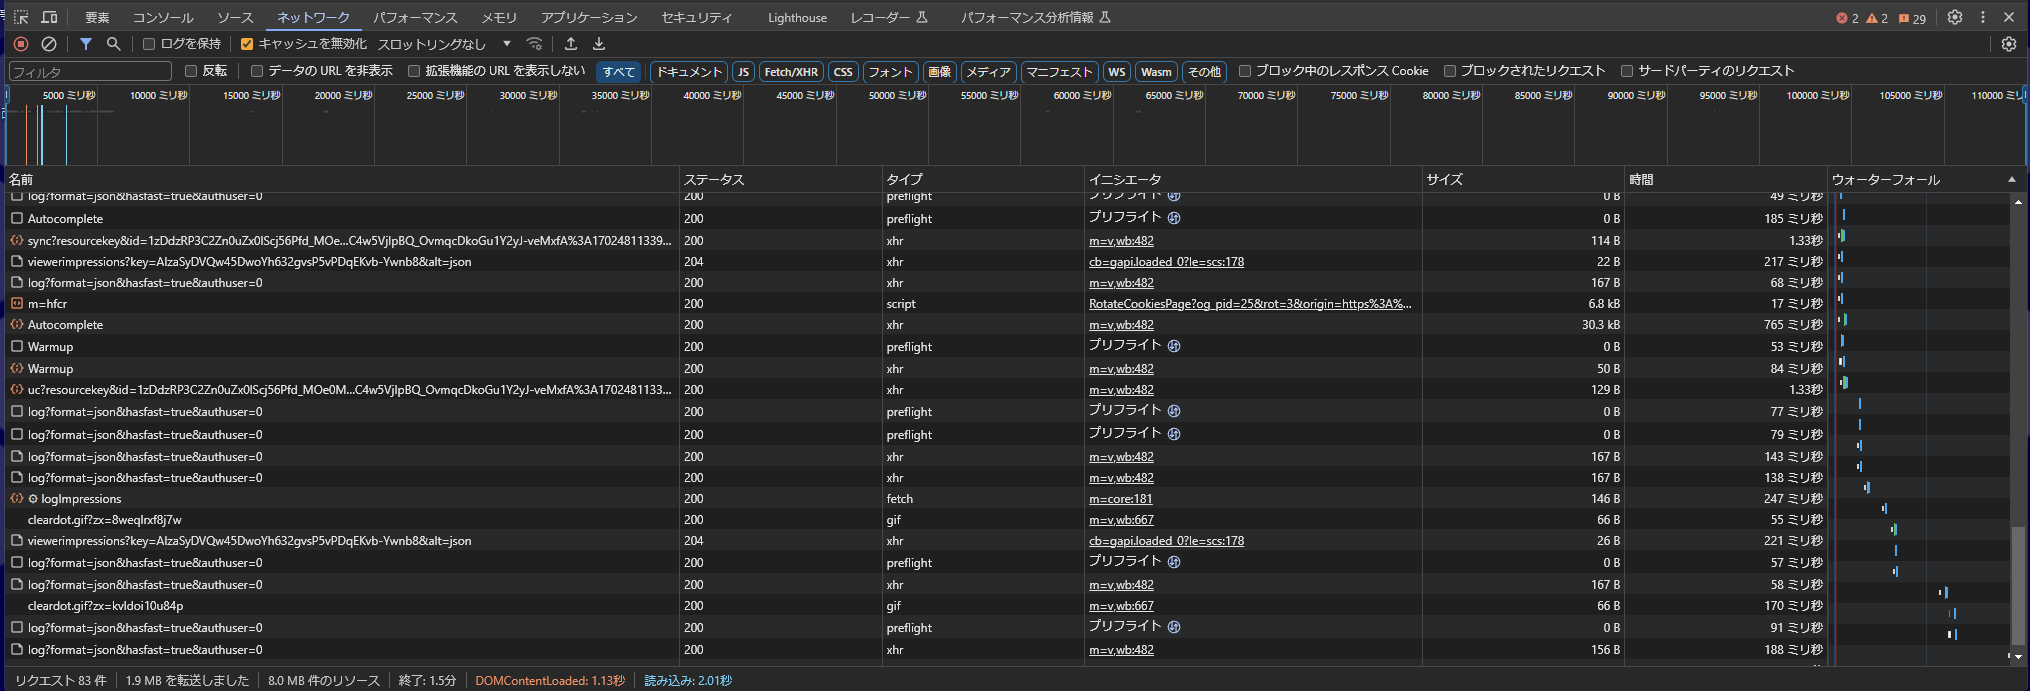
Task: Activate the inspect element picker icon
Action: [x=21, y=17]
